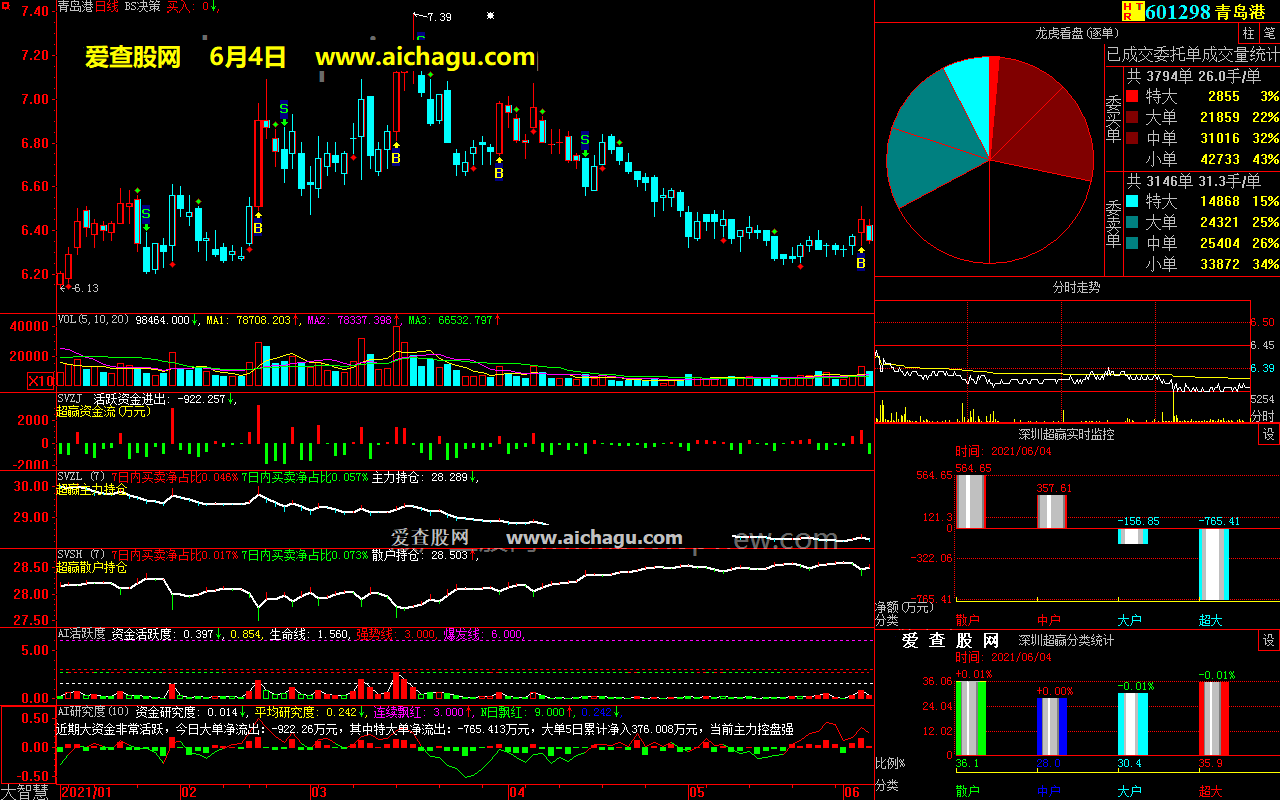1280x800 pixels.
Task: Select the 深圳超赢分类统计 panel title
Action: [x=1066, y=640]
